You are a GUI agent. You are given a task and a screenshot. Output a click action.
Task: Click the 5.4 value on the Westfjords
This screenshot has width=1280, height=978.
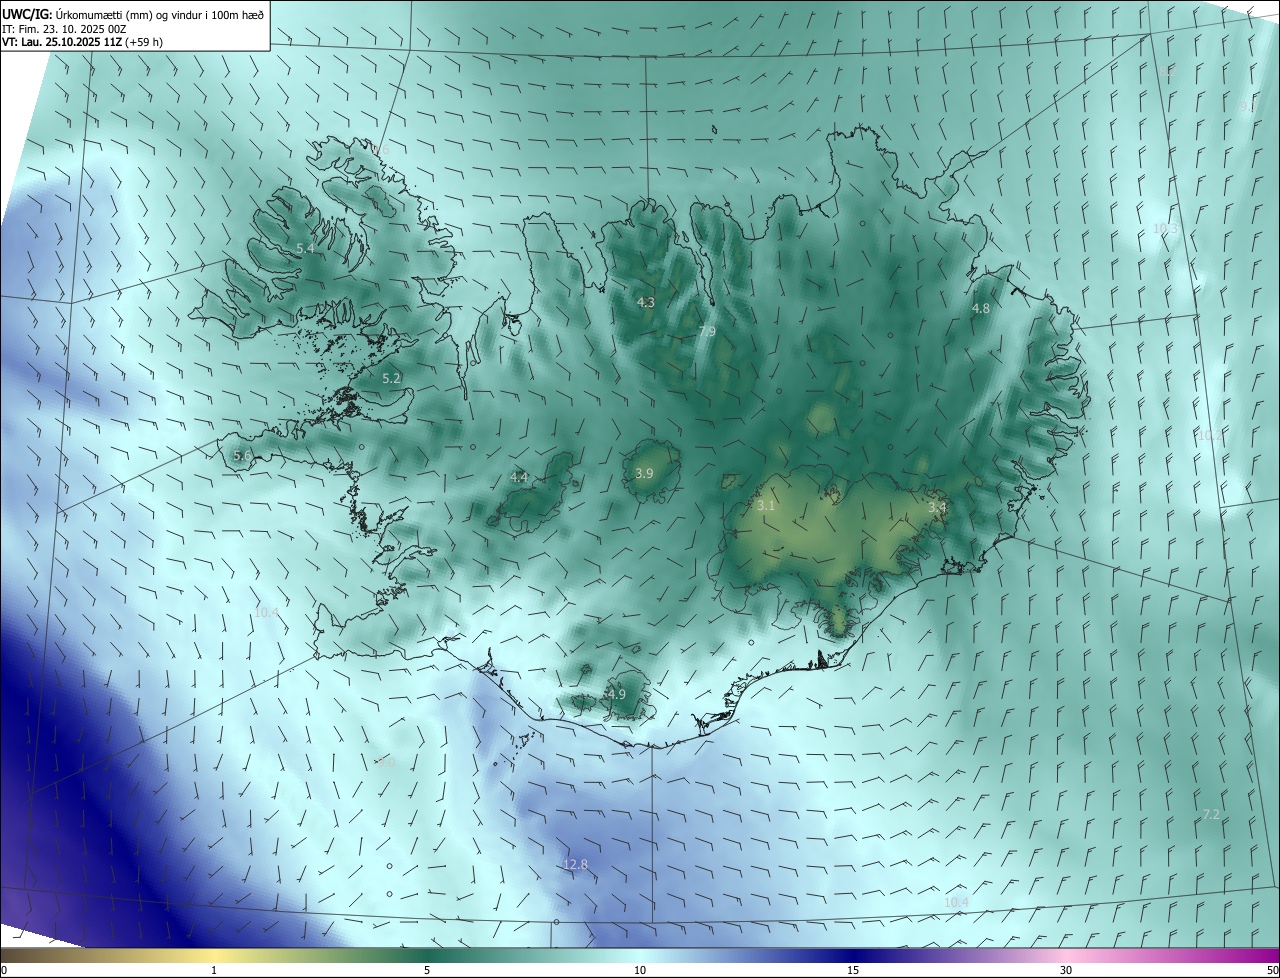[x=305, y=248]
